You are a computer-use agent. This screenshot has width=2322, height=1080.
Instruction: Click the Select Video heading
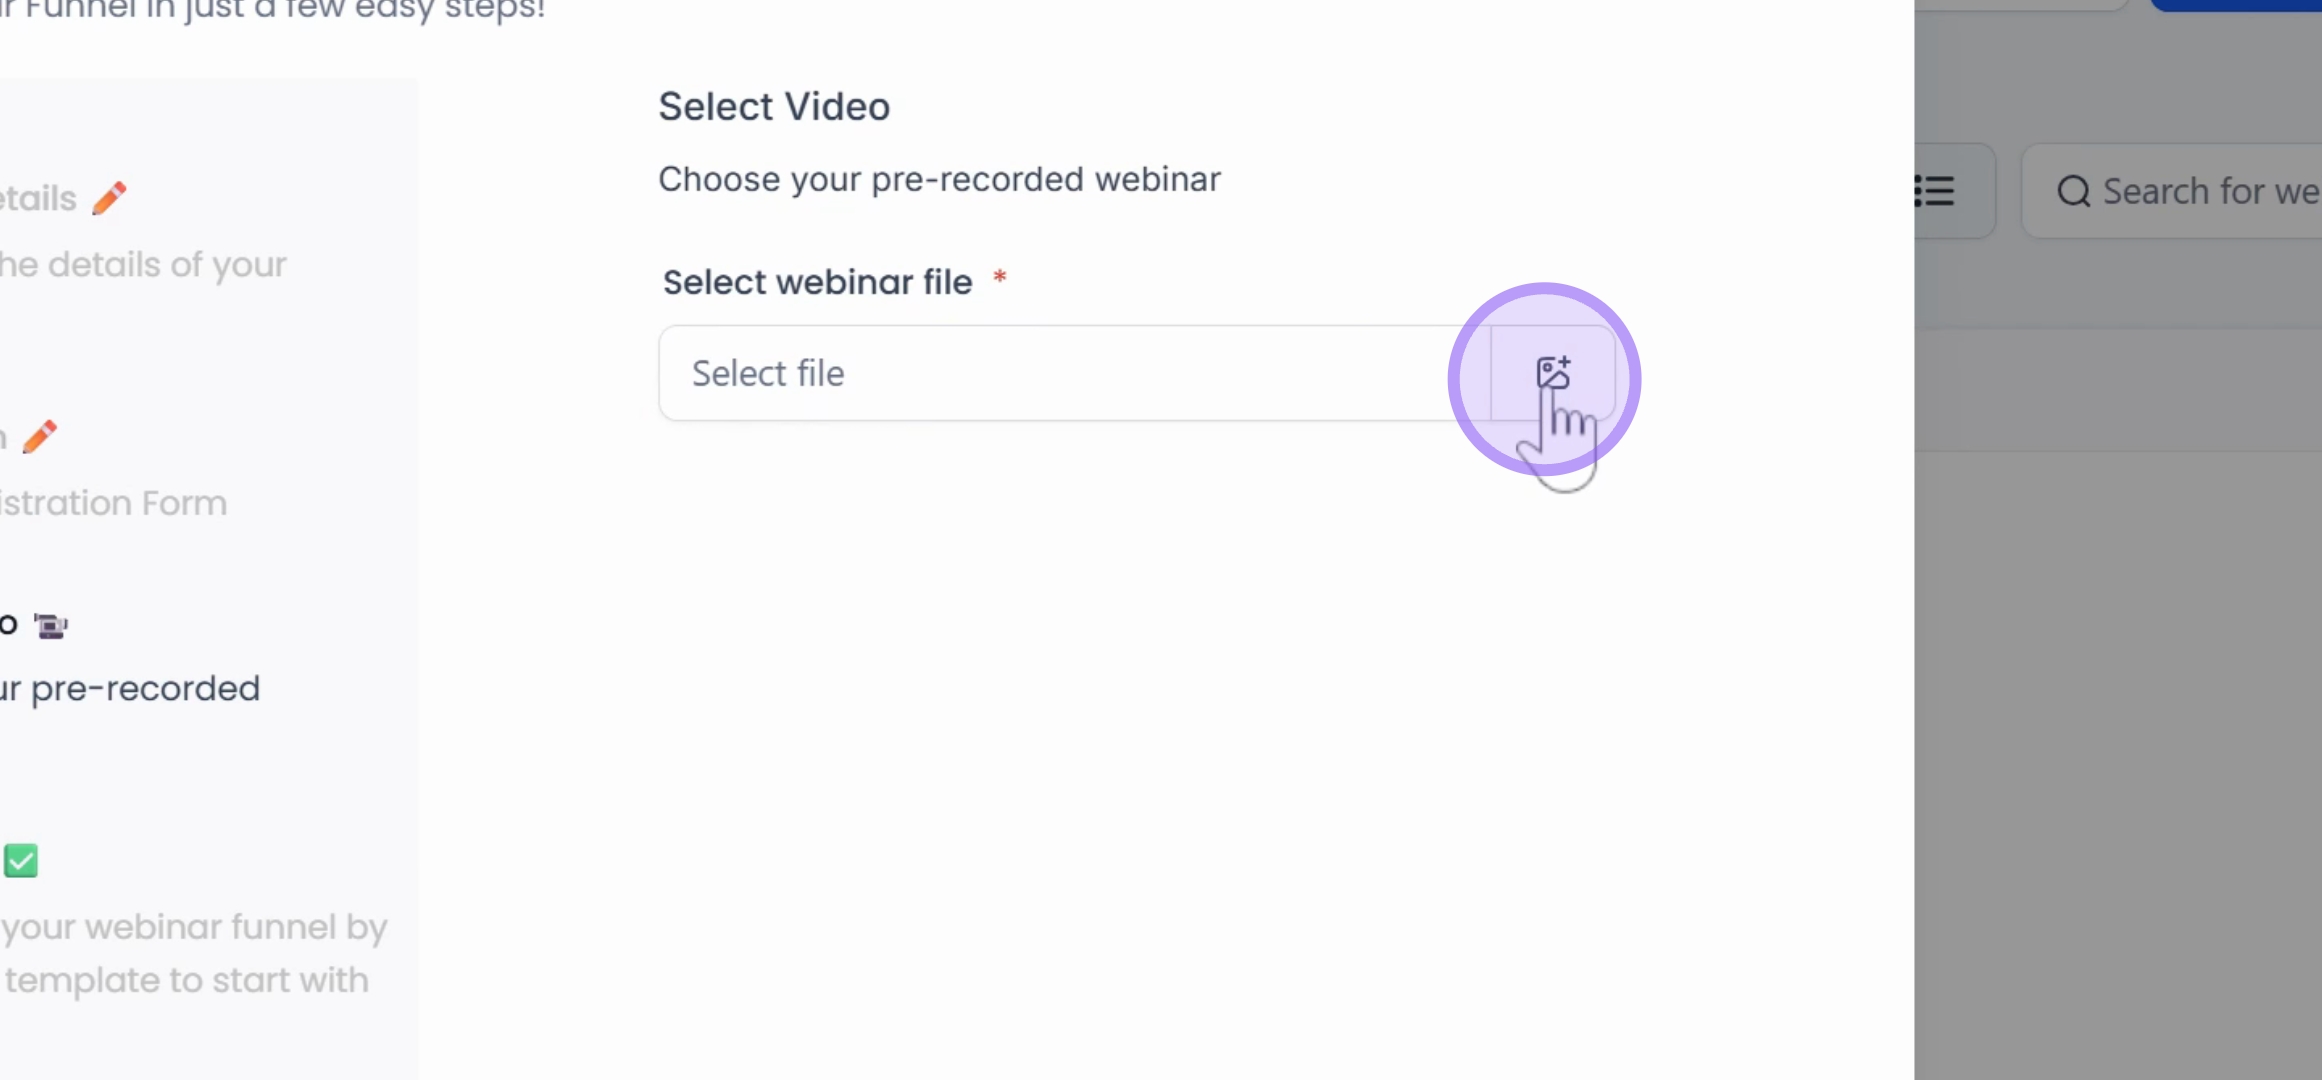point(774,106)
